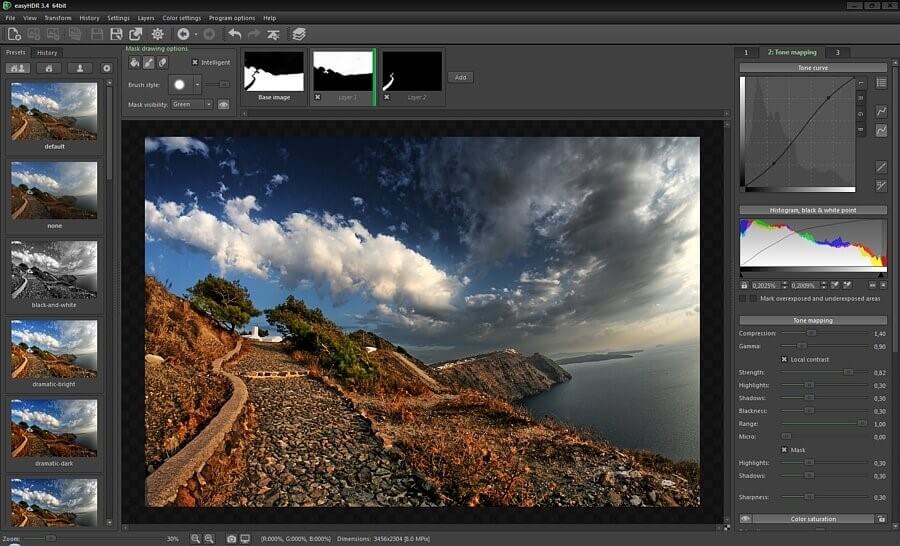Viewport: 900px width, 546px height.
Task: Click black point percentage stepper arrows
Action: click(x=784, y=285)
